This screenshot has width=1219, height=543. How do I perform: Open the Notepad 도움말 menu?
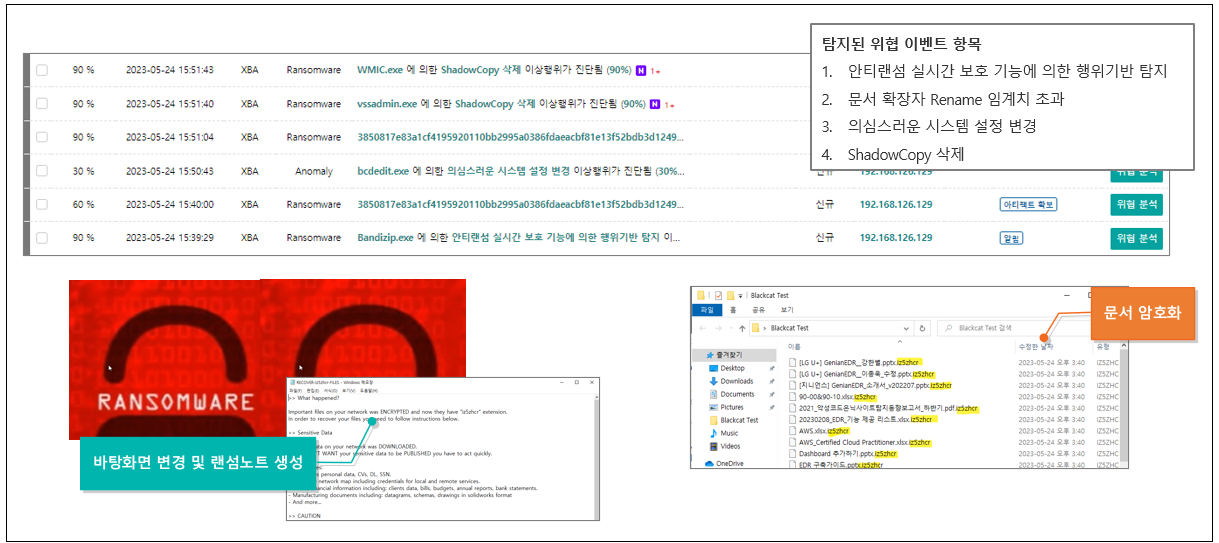click(369, 391)
